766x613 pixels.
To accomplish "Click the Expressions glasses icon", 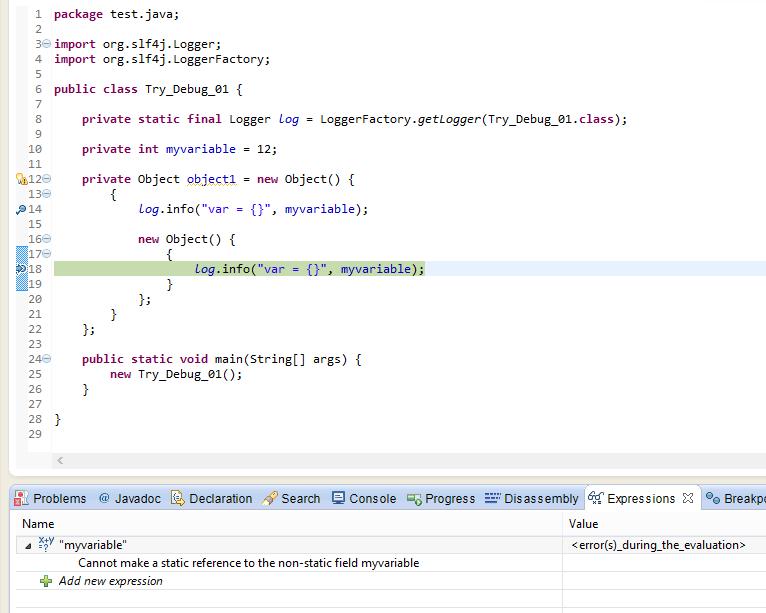I will pyautogui.click(x=596, y=498).
